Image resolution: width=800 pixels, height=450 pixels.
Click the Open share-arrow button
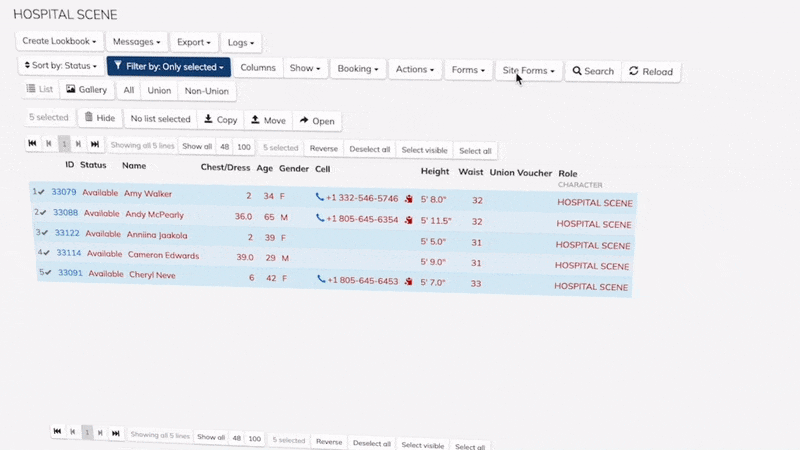click(316, 121)
